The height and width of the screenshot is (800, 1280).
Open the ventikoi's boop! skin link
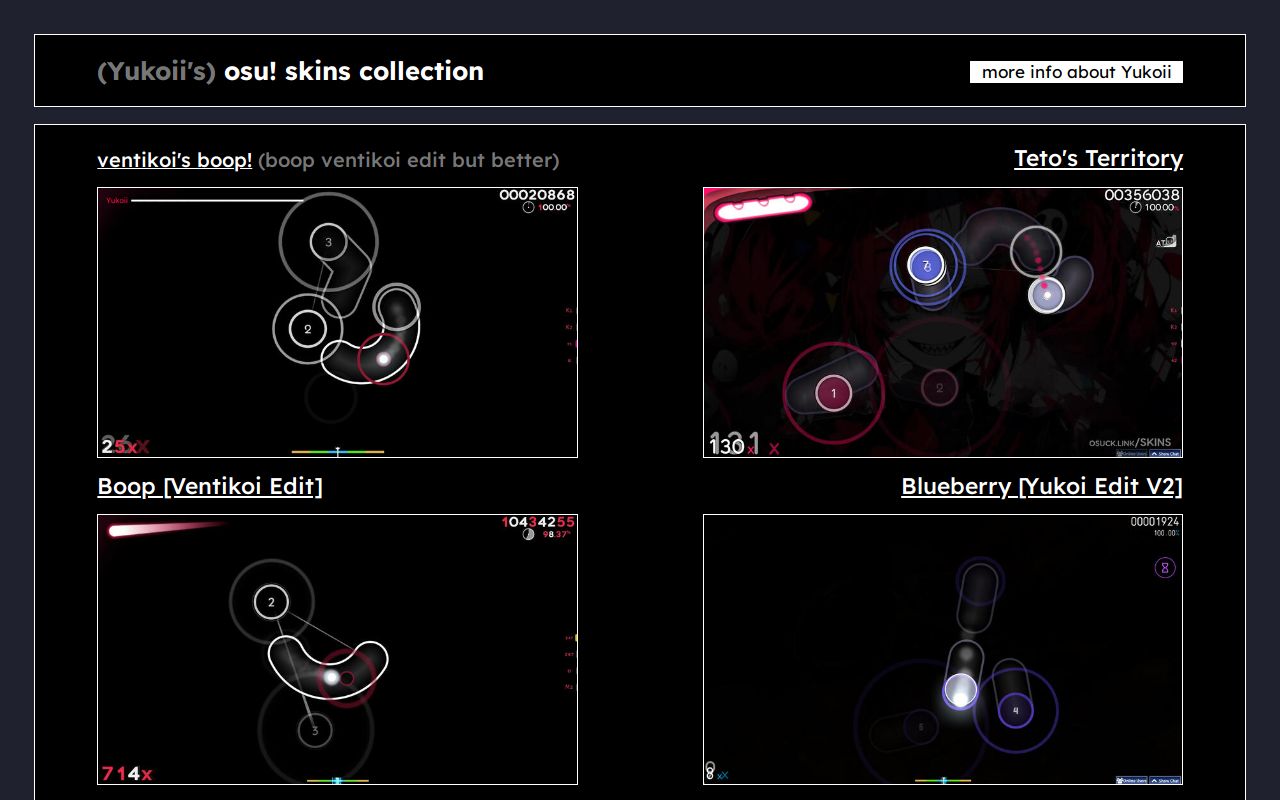pos(174,160)
